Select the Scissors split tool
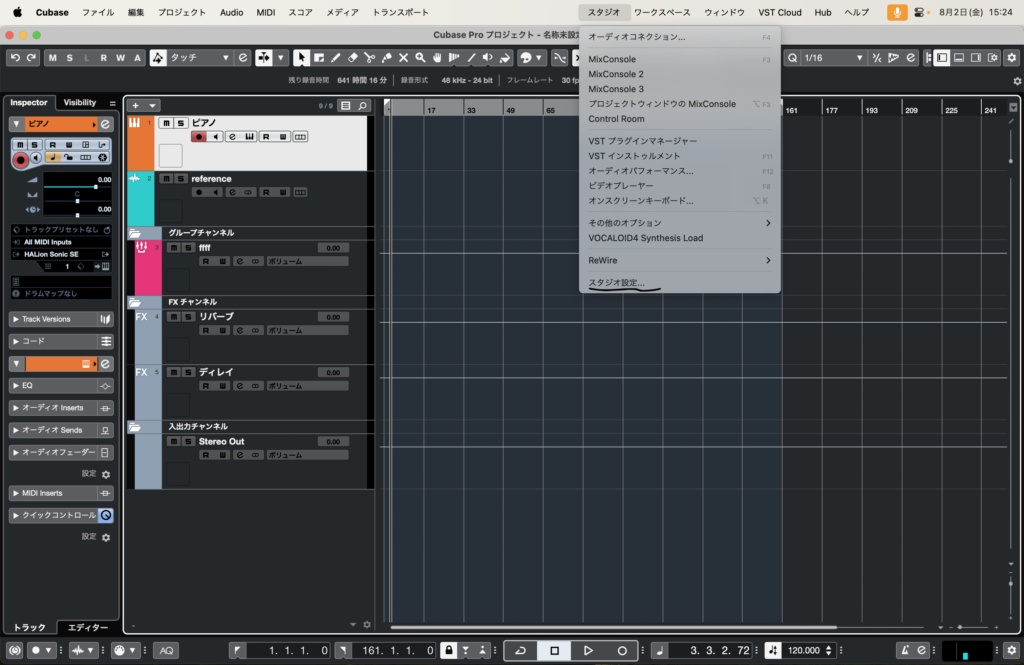The height and width of the screenshot is (665, 1024). tap(369, 58)
